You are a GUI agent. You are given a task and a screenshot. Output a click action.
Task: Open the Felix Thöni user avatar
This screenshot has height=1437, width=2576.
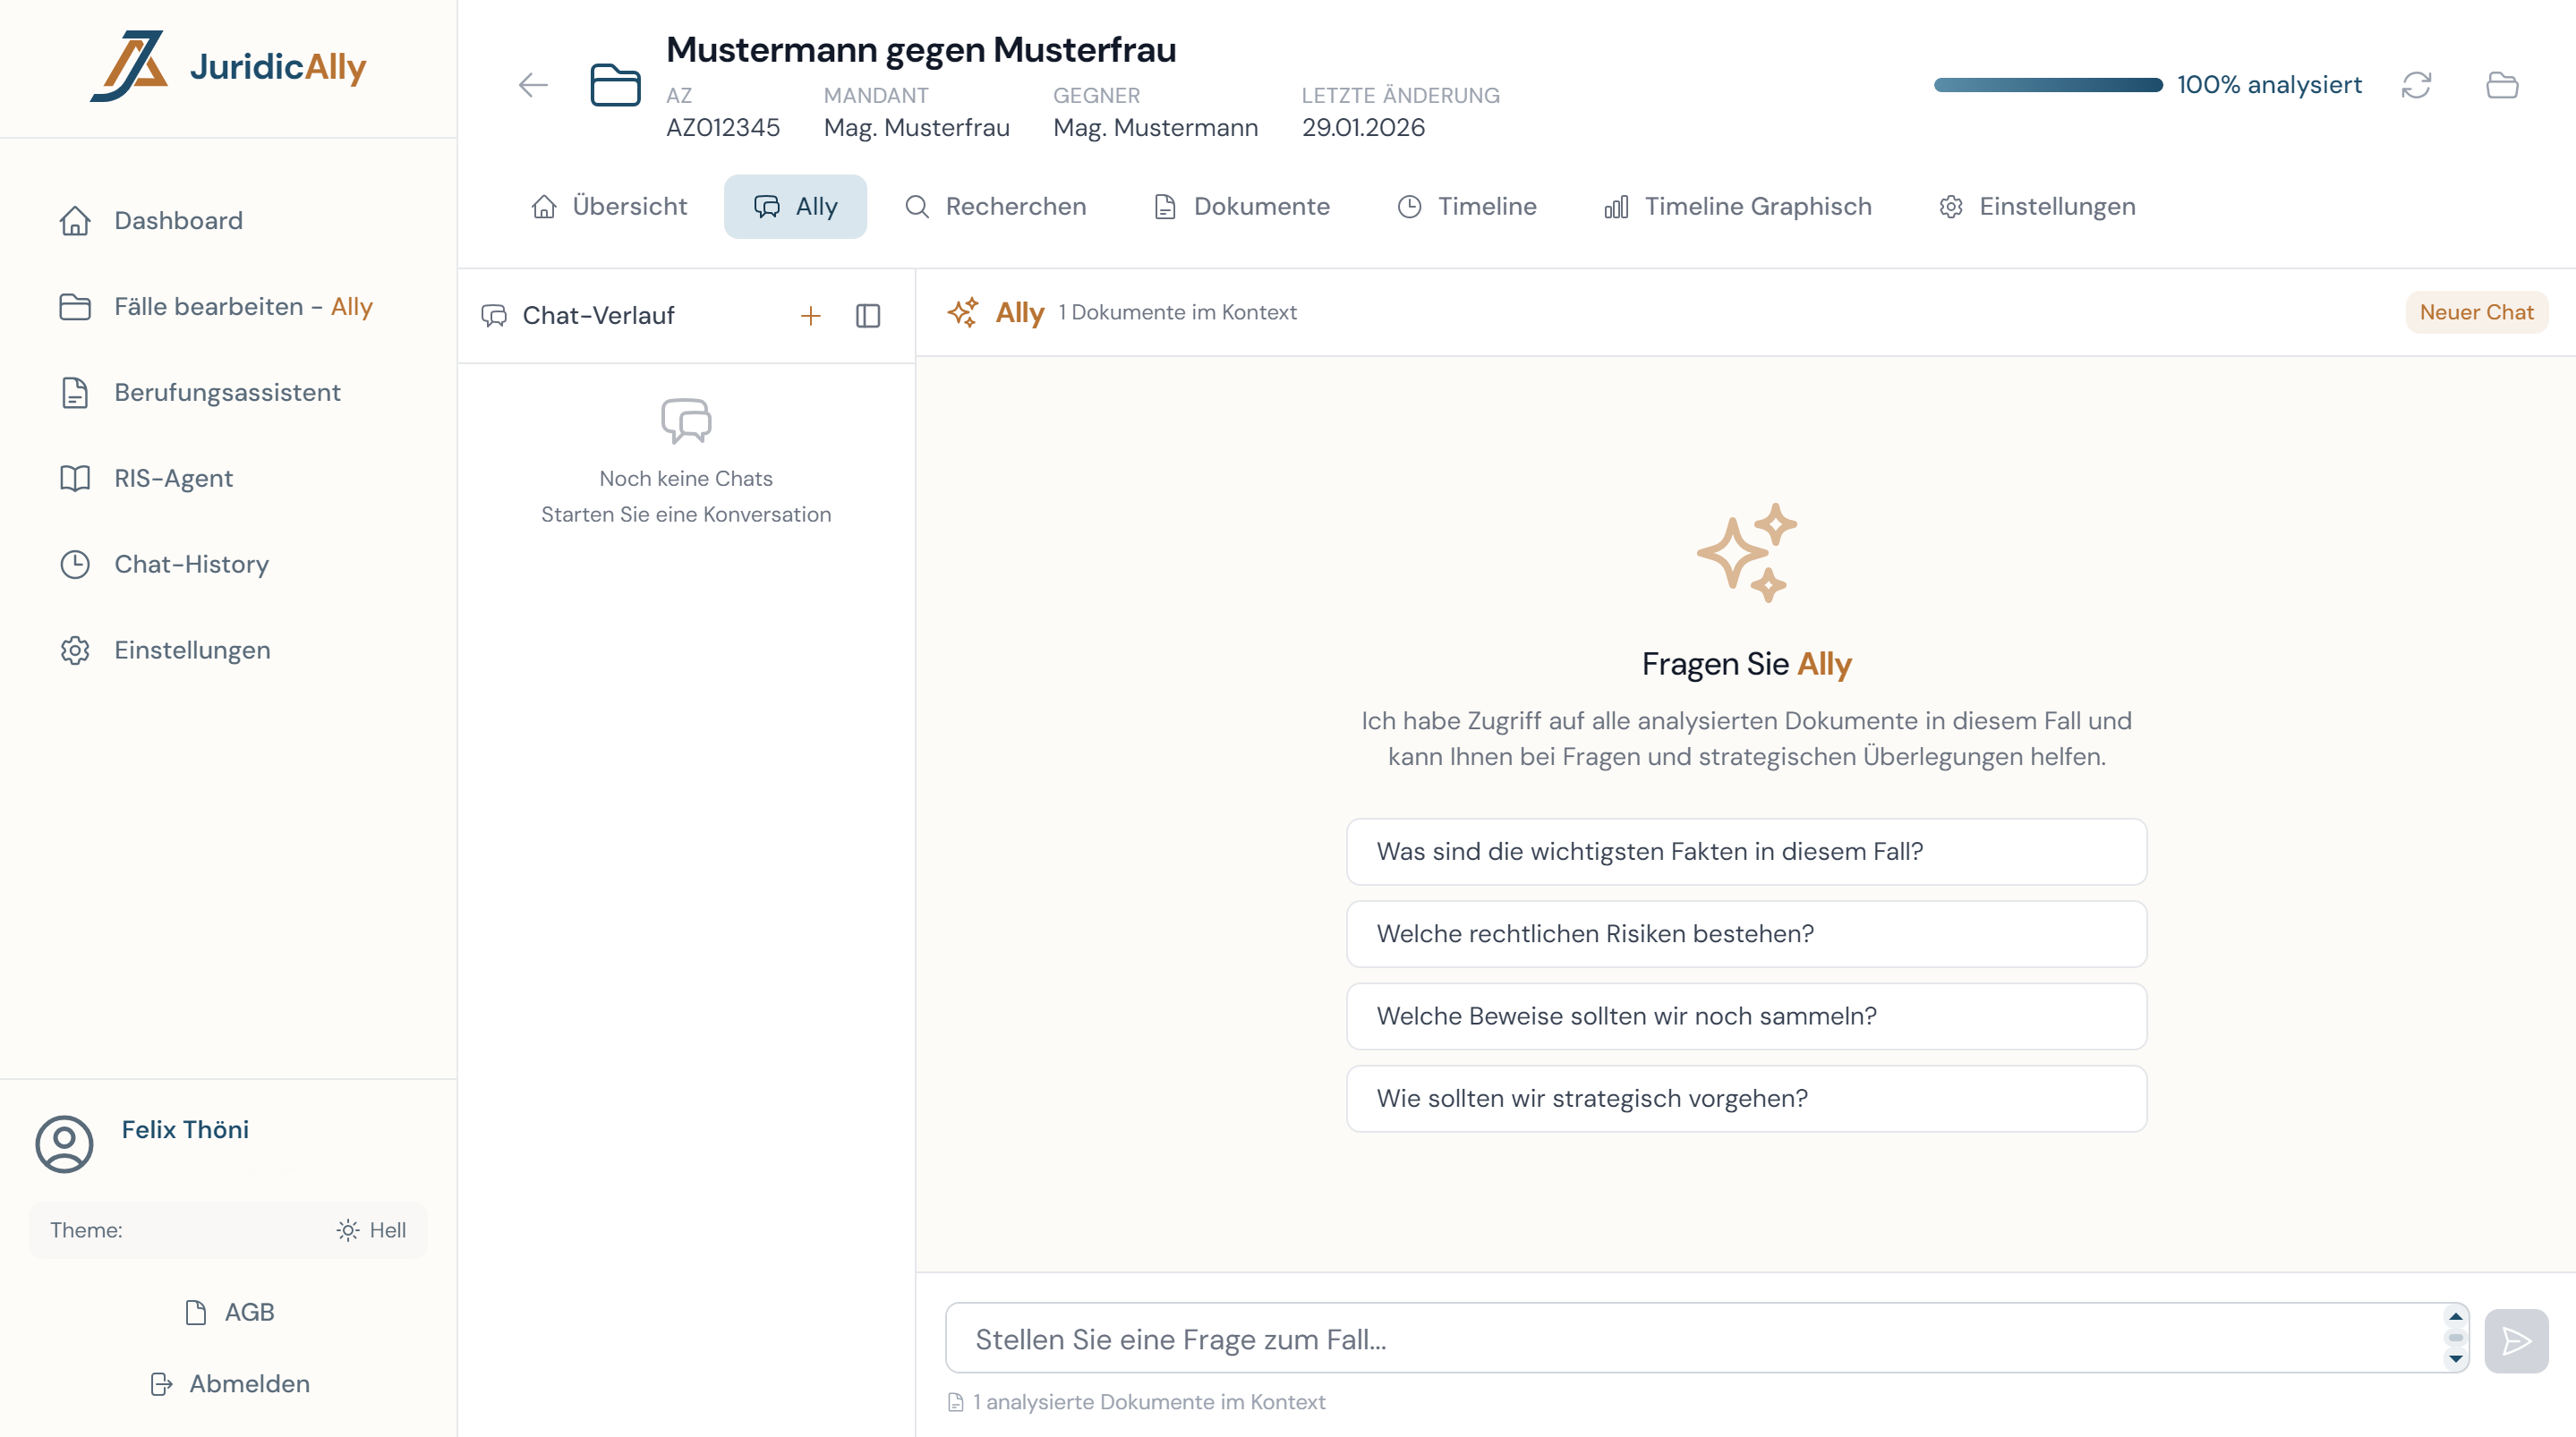click(64, 1143)
